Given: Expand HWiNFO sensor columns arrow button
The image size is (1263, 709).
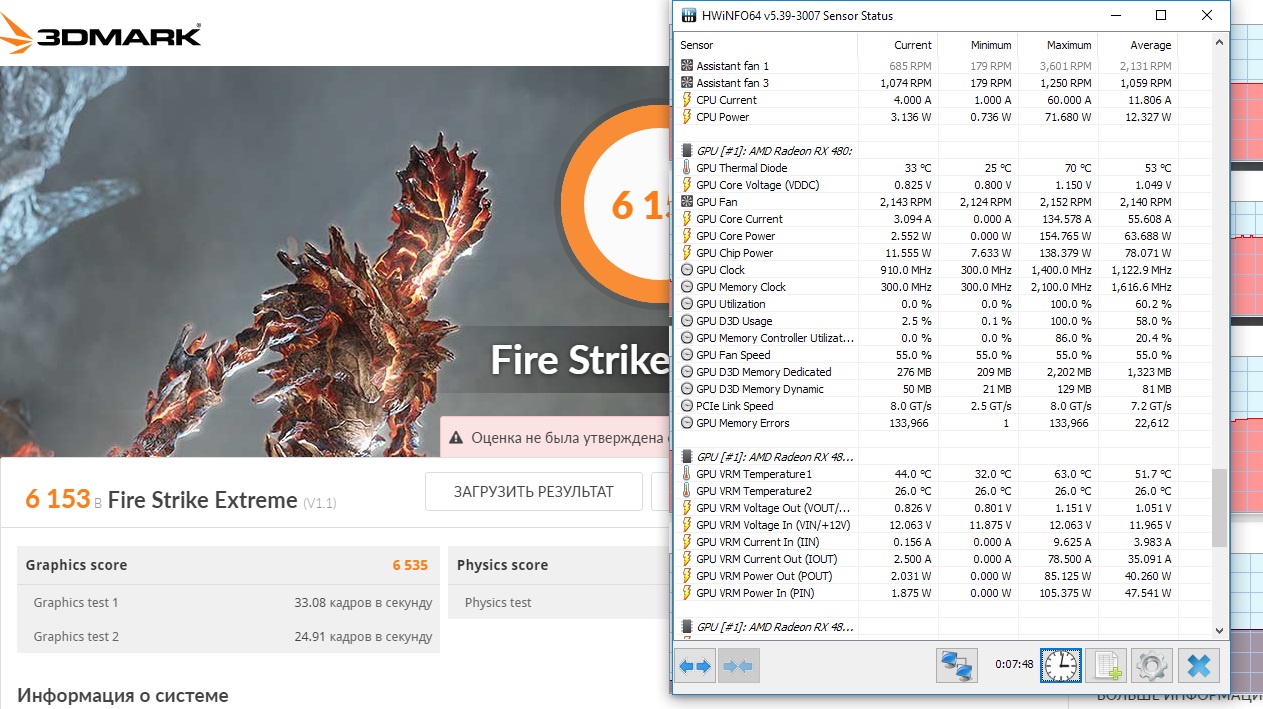Looking at the screenshot, I should coord(694,665).
